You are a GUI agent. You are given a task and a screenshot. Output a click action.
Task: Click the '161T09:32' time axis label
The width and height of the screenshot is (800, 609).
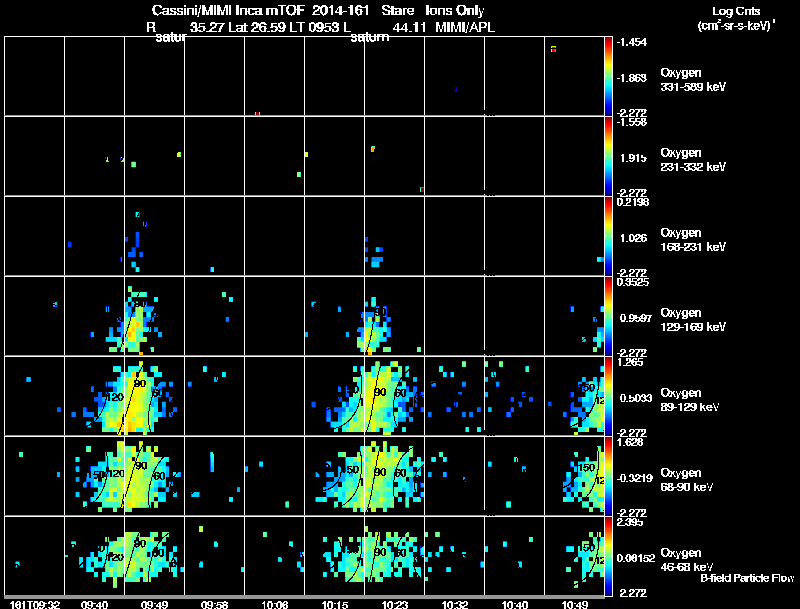click(35, 604)
